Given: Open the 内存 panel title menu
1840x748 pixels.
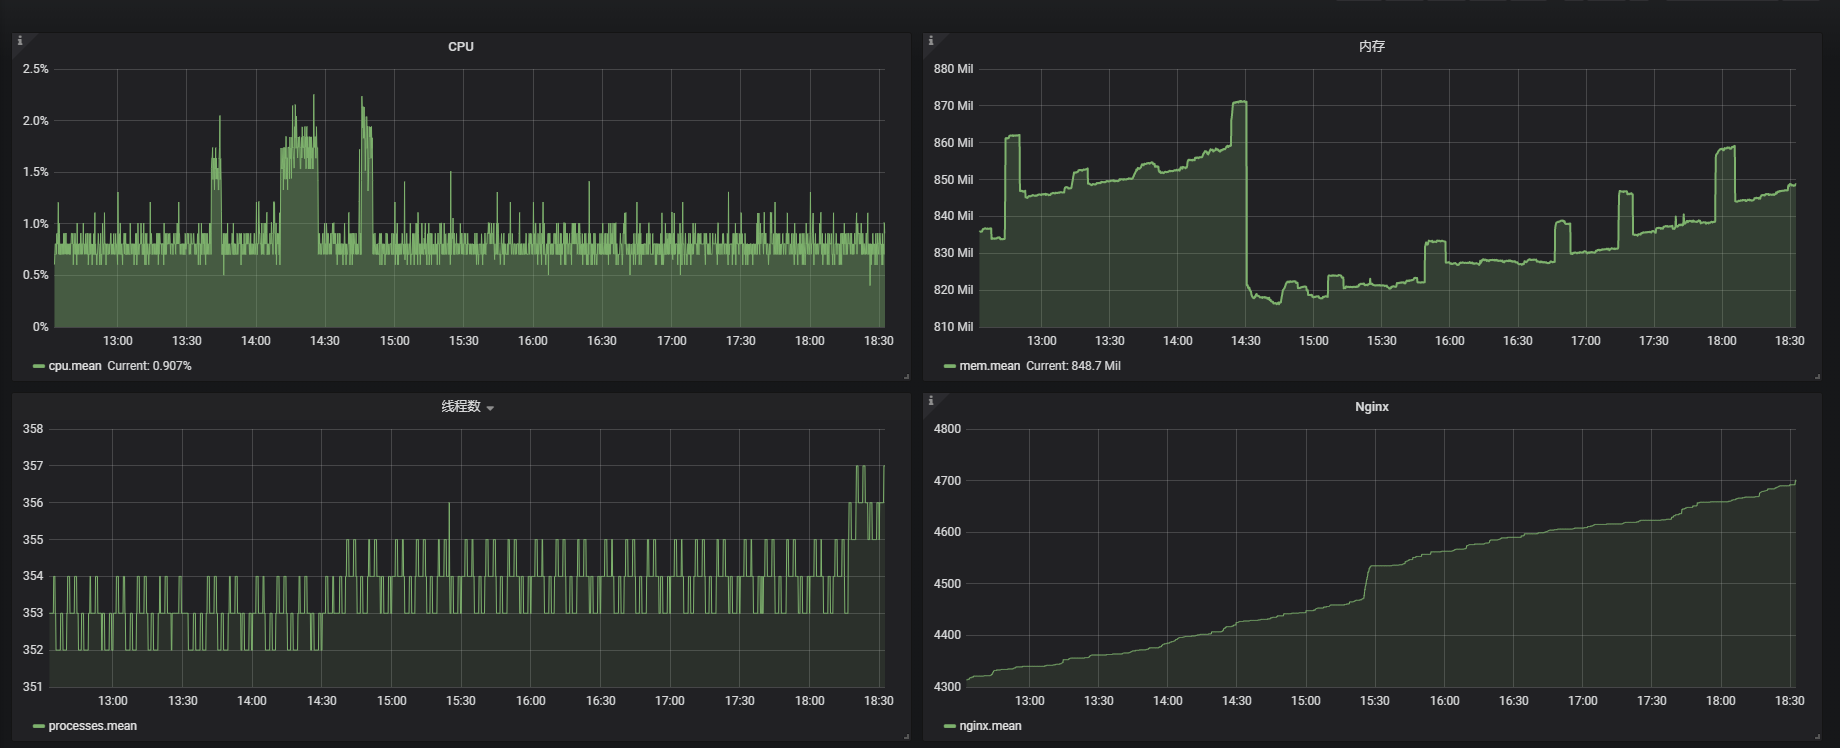Looking at the screenshot, I should tap(1372, 47).
